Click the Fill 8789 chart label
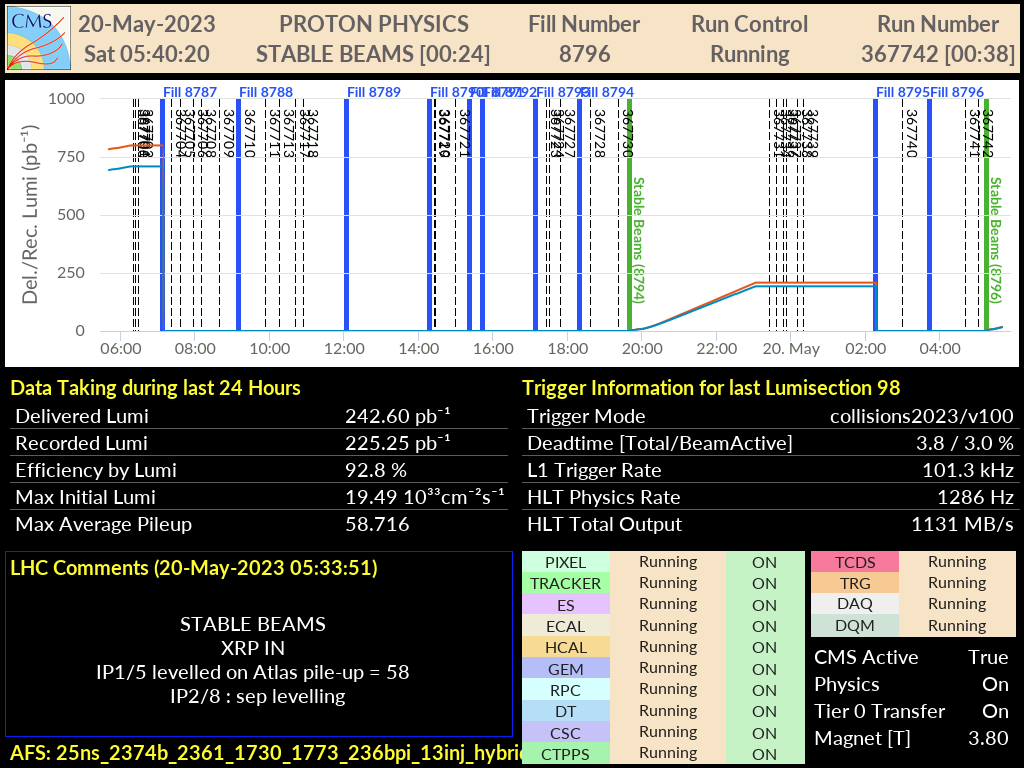The image size is (1024, 768). [374, 92]
